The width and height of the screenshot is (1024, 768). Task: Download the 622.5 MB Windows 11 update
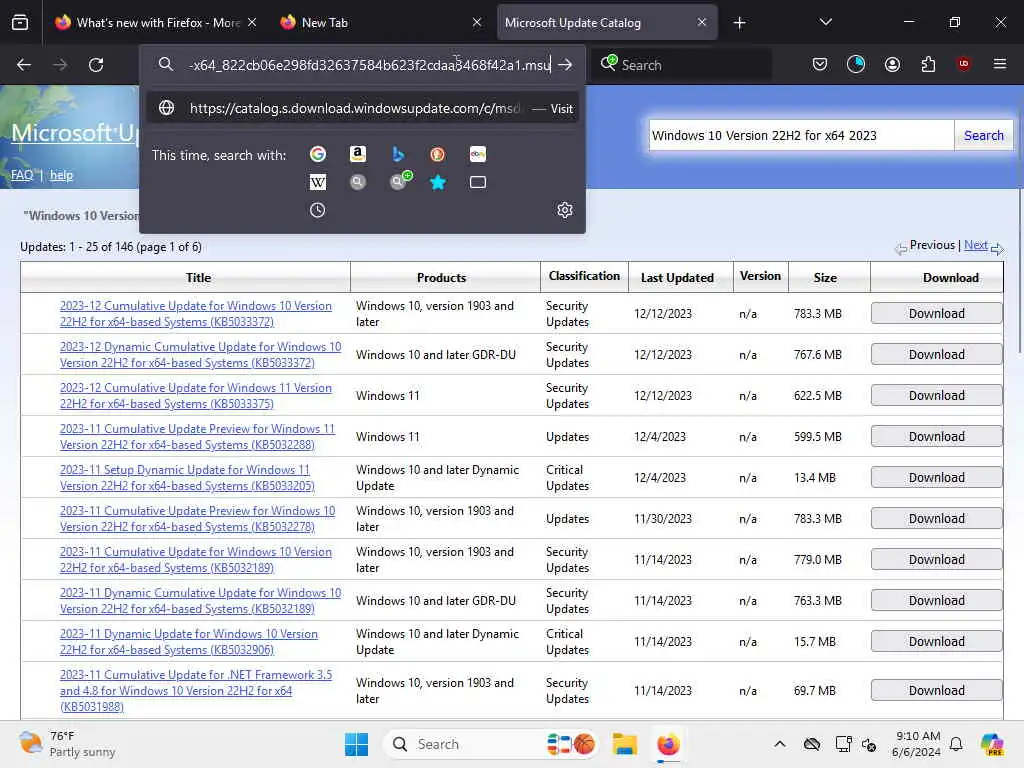coord(936,396)
